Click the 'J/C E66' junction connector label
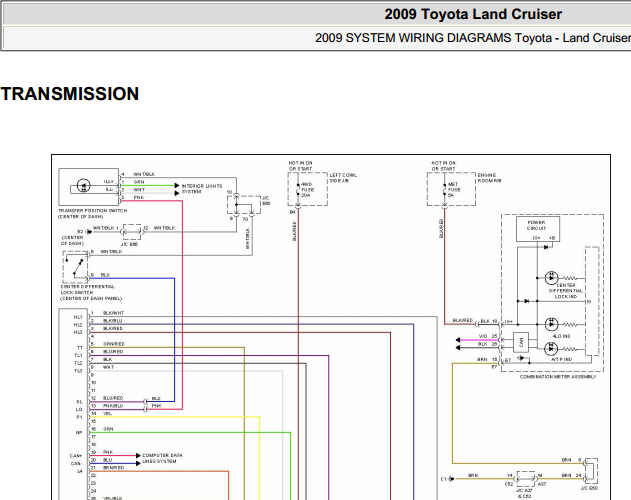The width and height of the screenshot is (631, 500). 129,244
